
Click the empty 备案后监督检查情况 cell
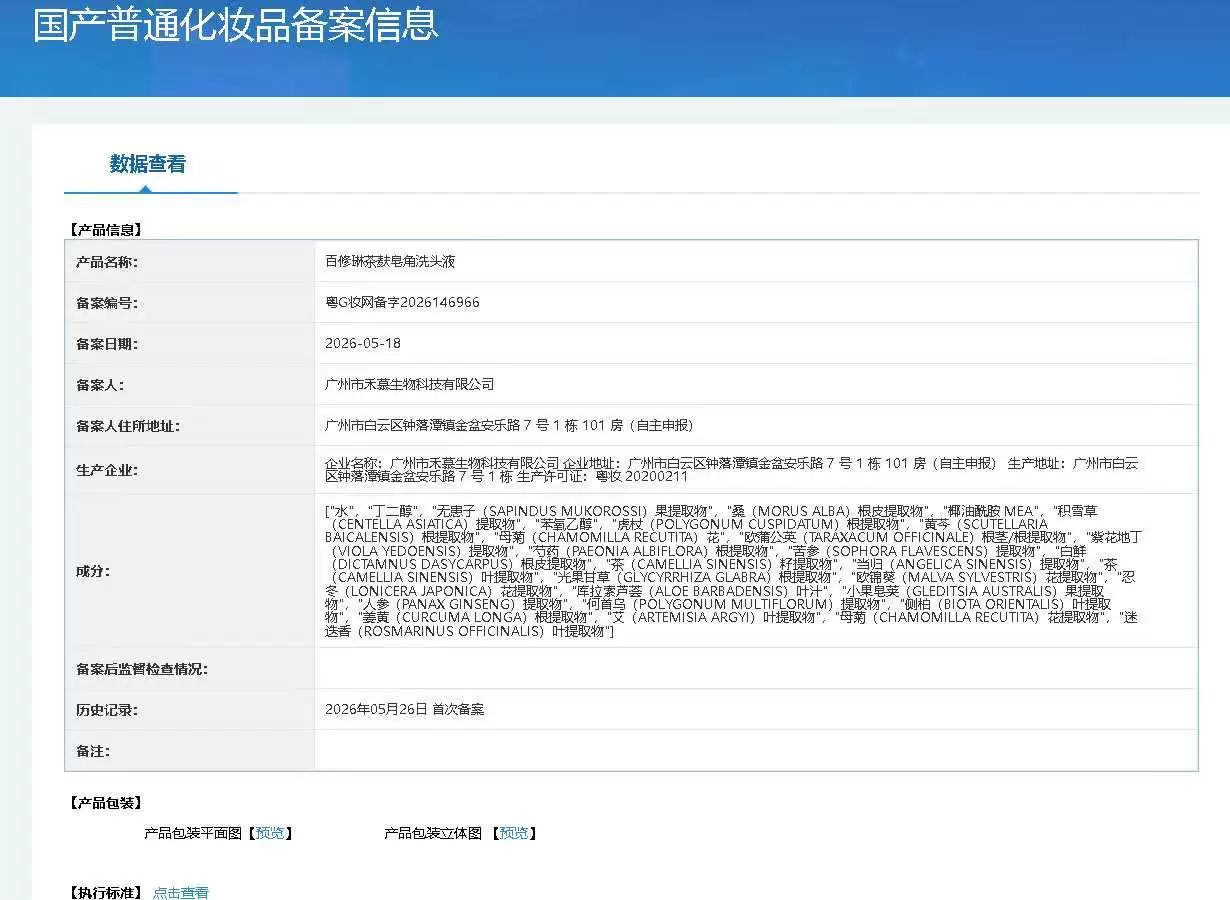[x=756, y=668]
